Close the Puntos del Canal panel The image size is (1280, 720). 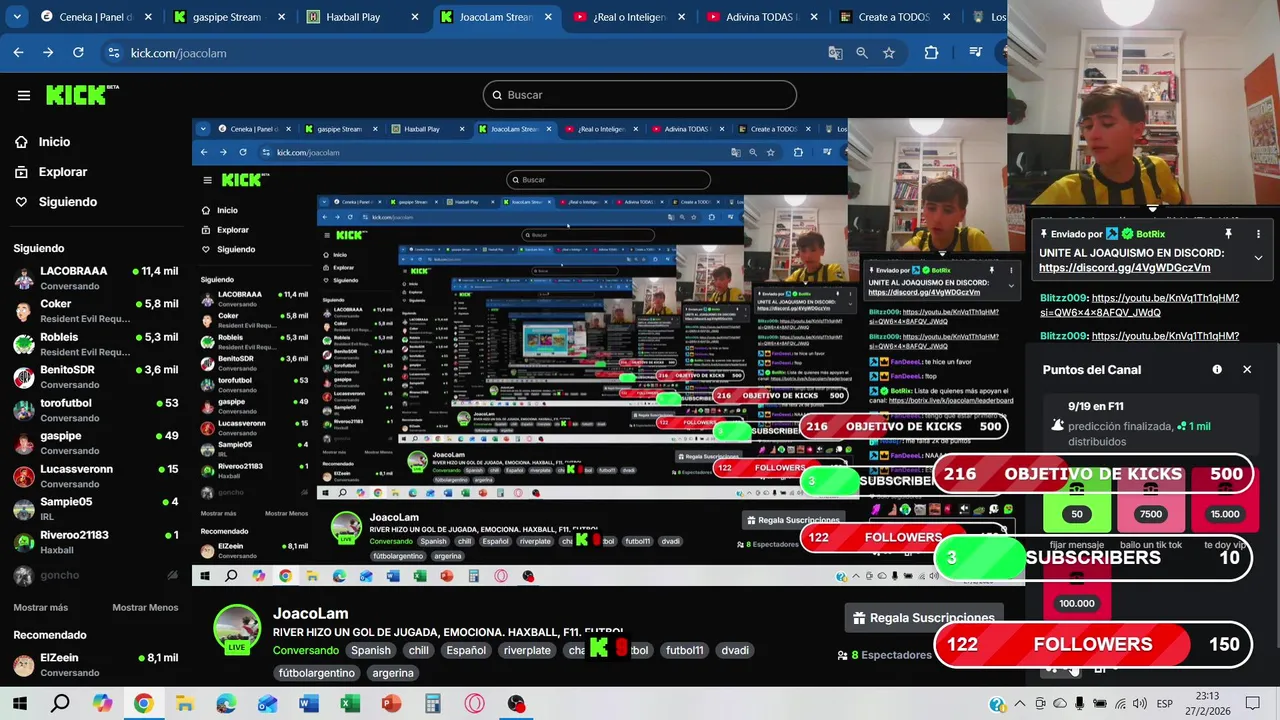1247,370
